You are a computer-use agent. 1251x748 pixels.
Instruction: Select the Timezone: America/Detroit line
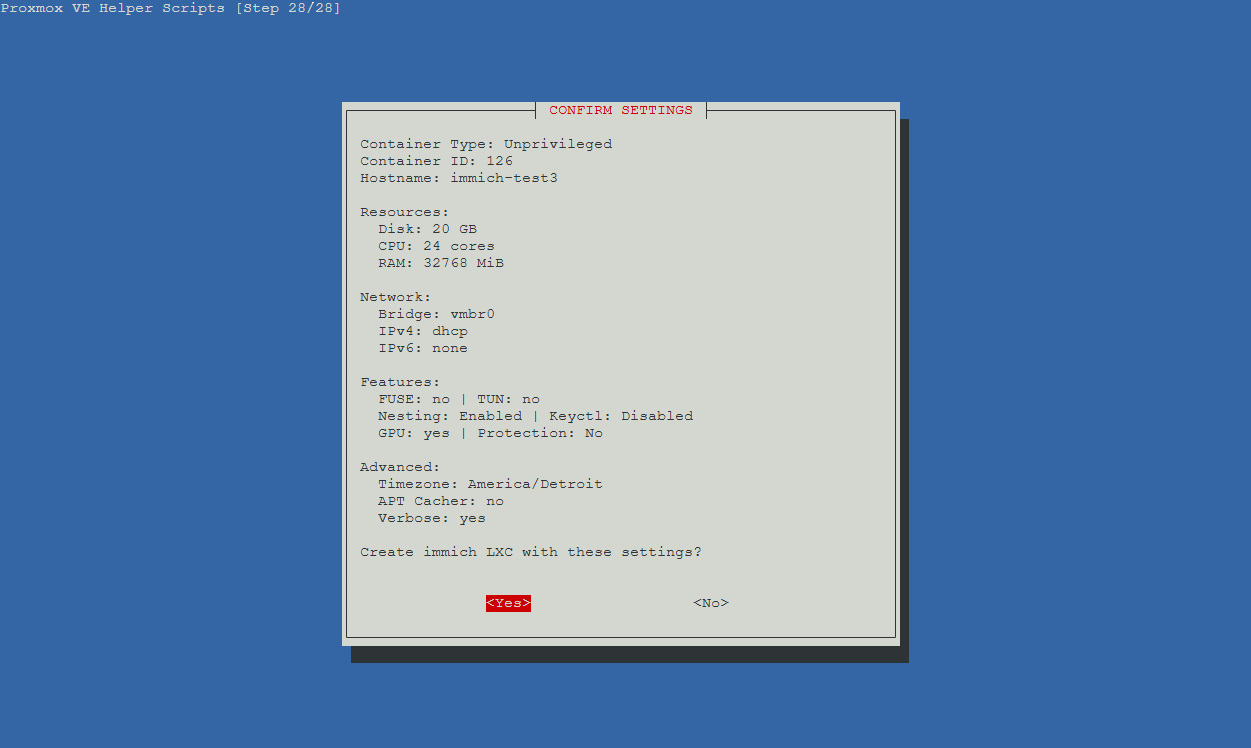tap(491, 484)
